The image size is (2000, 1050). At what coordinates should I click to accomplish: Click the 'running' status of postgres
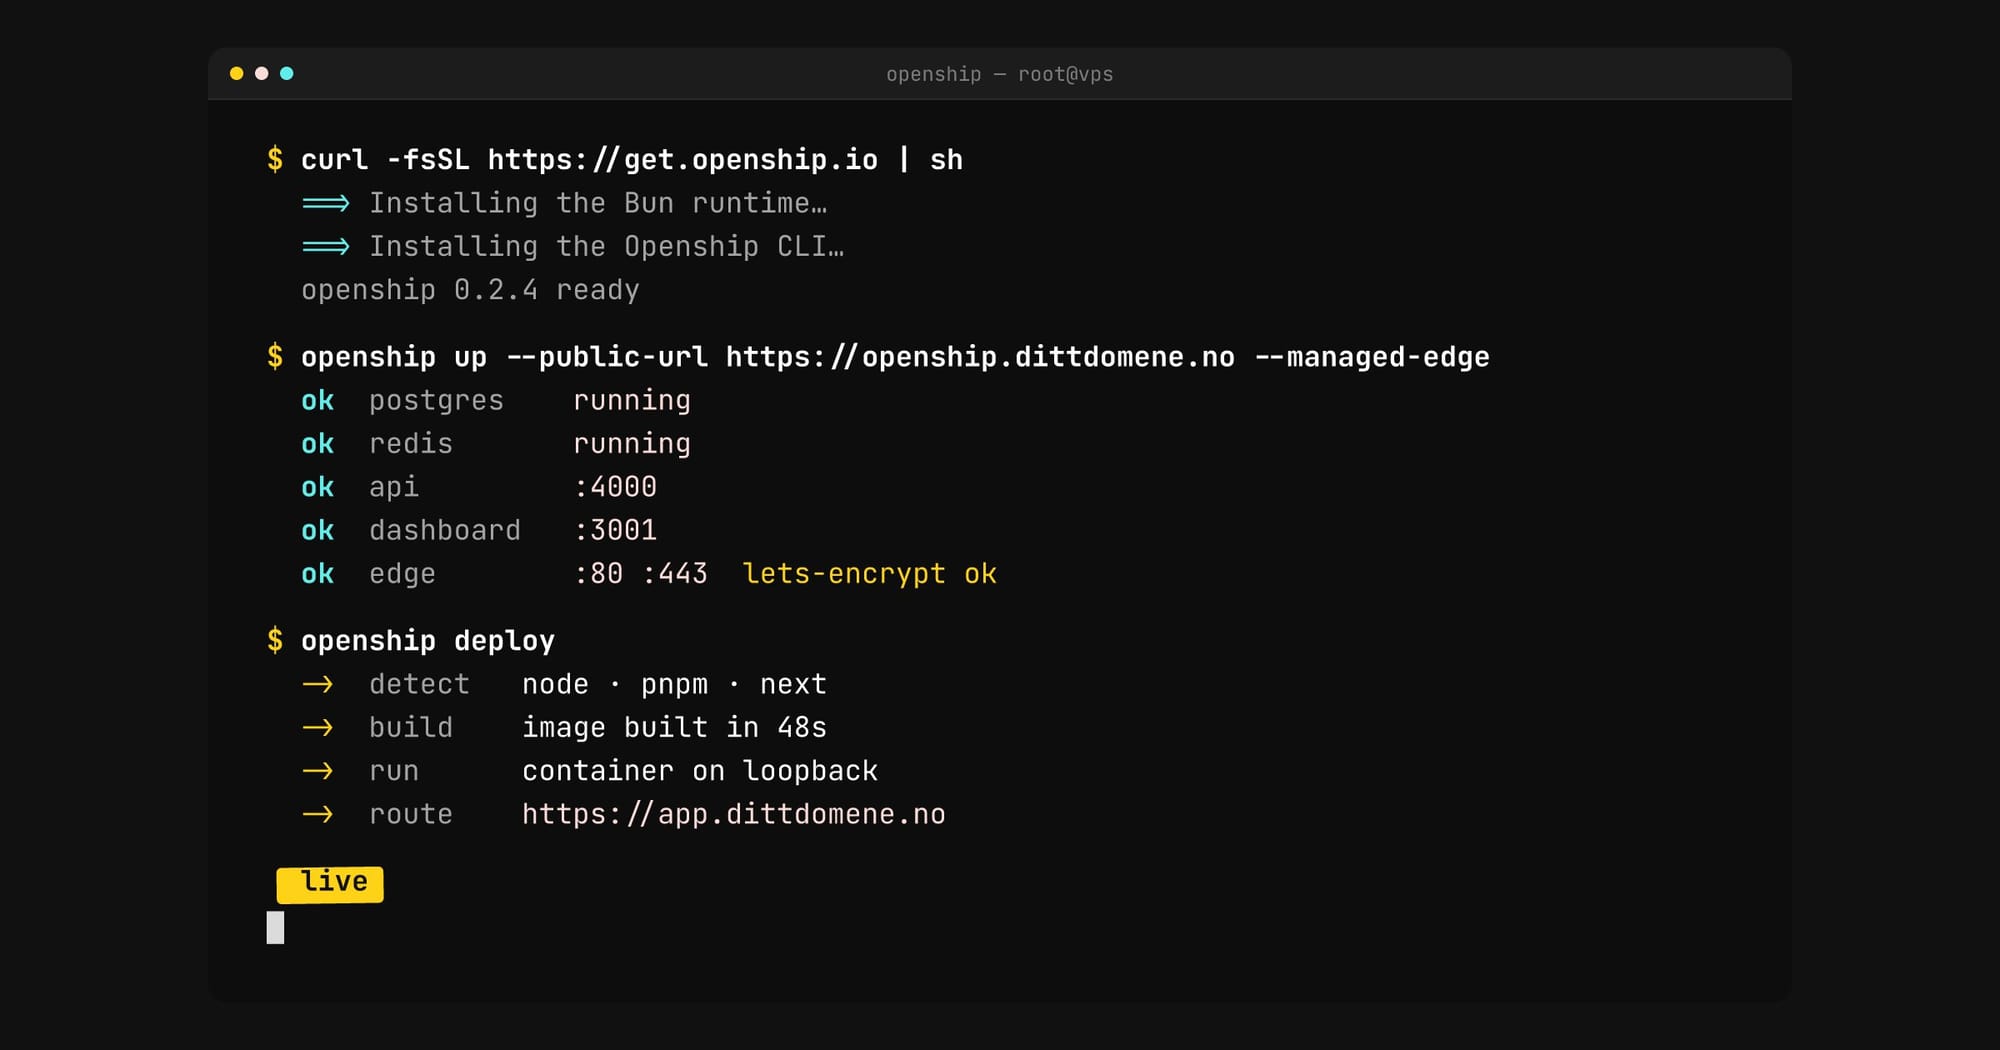pos(632,401)
